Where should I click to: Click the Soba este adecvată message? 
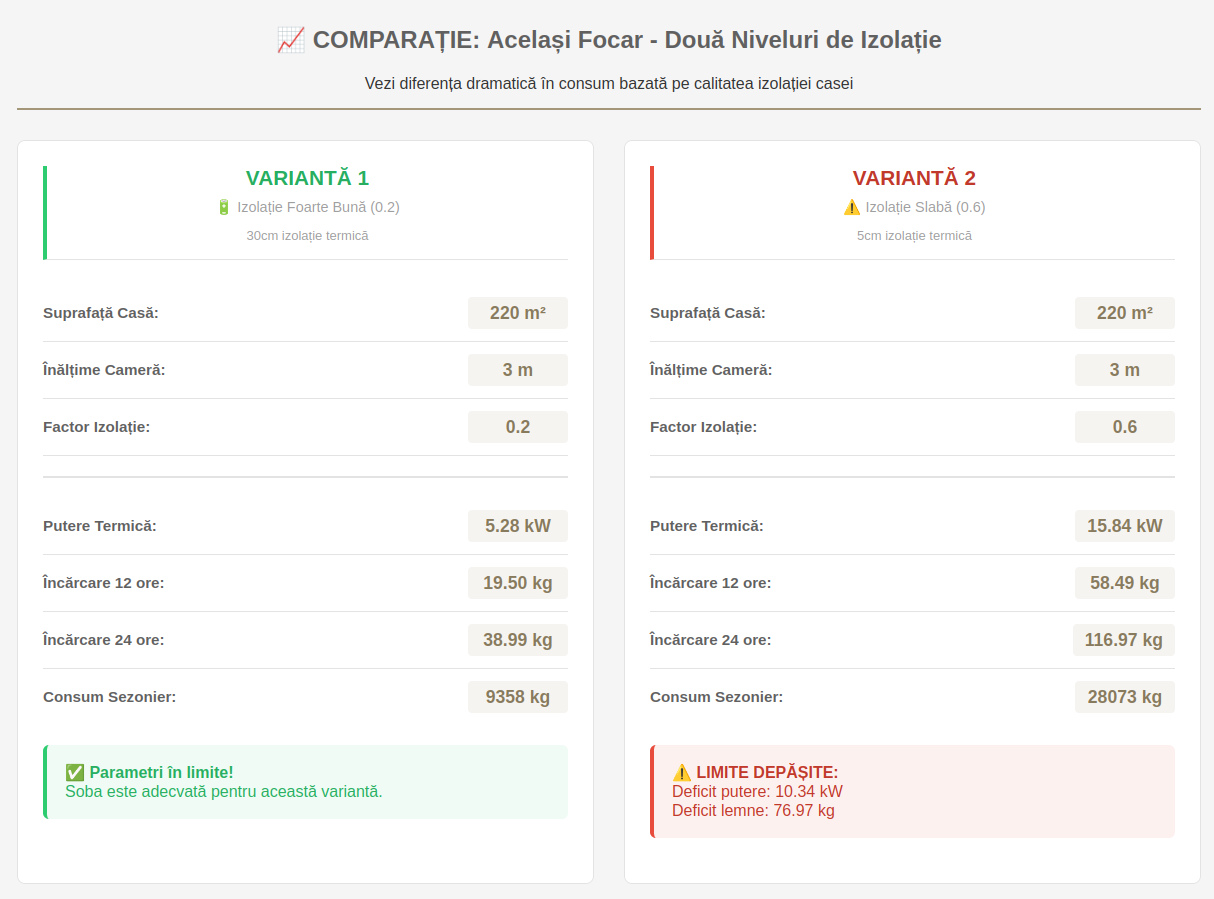[x=224, y=791]
